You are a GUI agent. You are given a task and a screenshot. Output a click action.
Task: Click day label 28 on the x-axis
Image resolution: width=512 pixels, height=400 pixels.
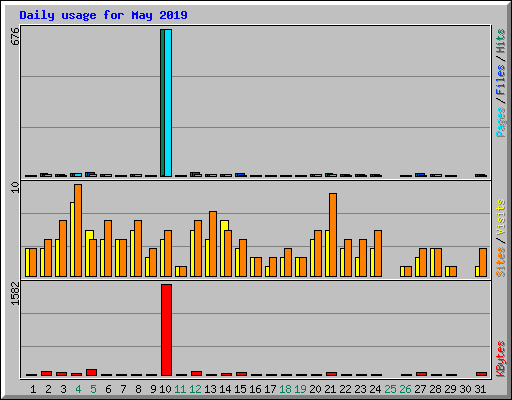click(x=435, y=389)
